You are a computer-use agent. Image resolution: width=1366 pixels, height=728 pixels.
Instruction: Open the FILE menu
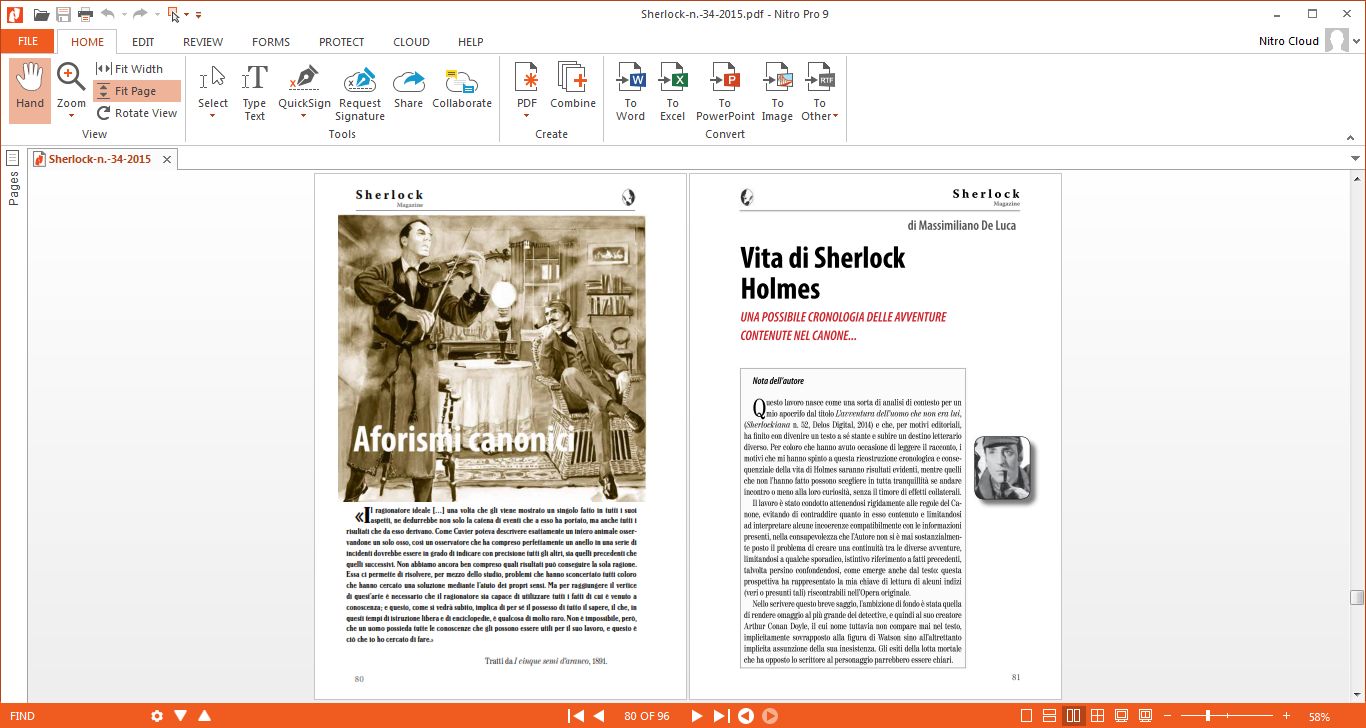[x=28, y=42]
